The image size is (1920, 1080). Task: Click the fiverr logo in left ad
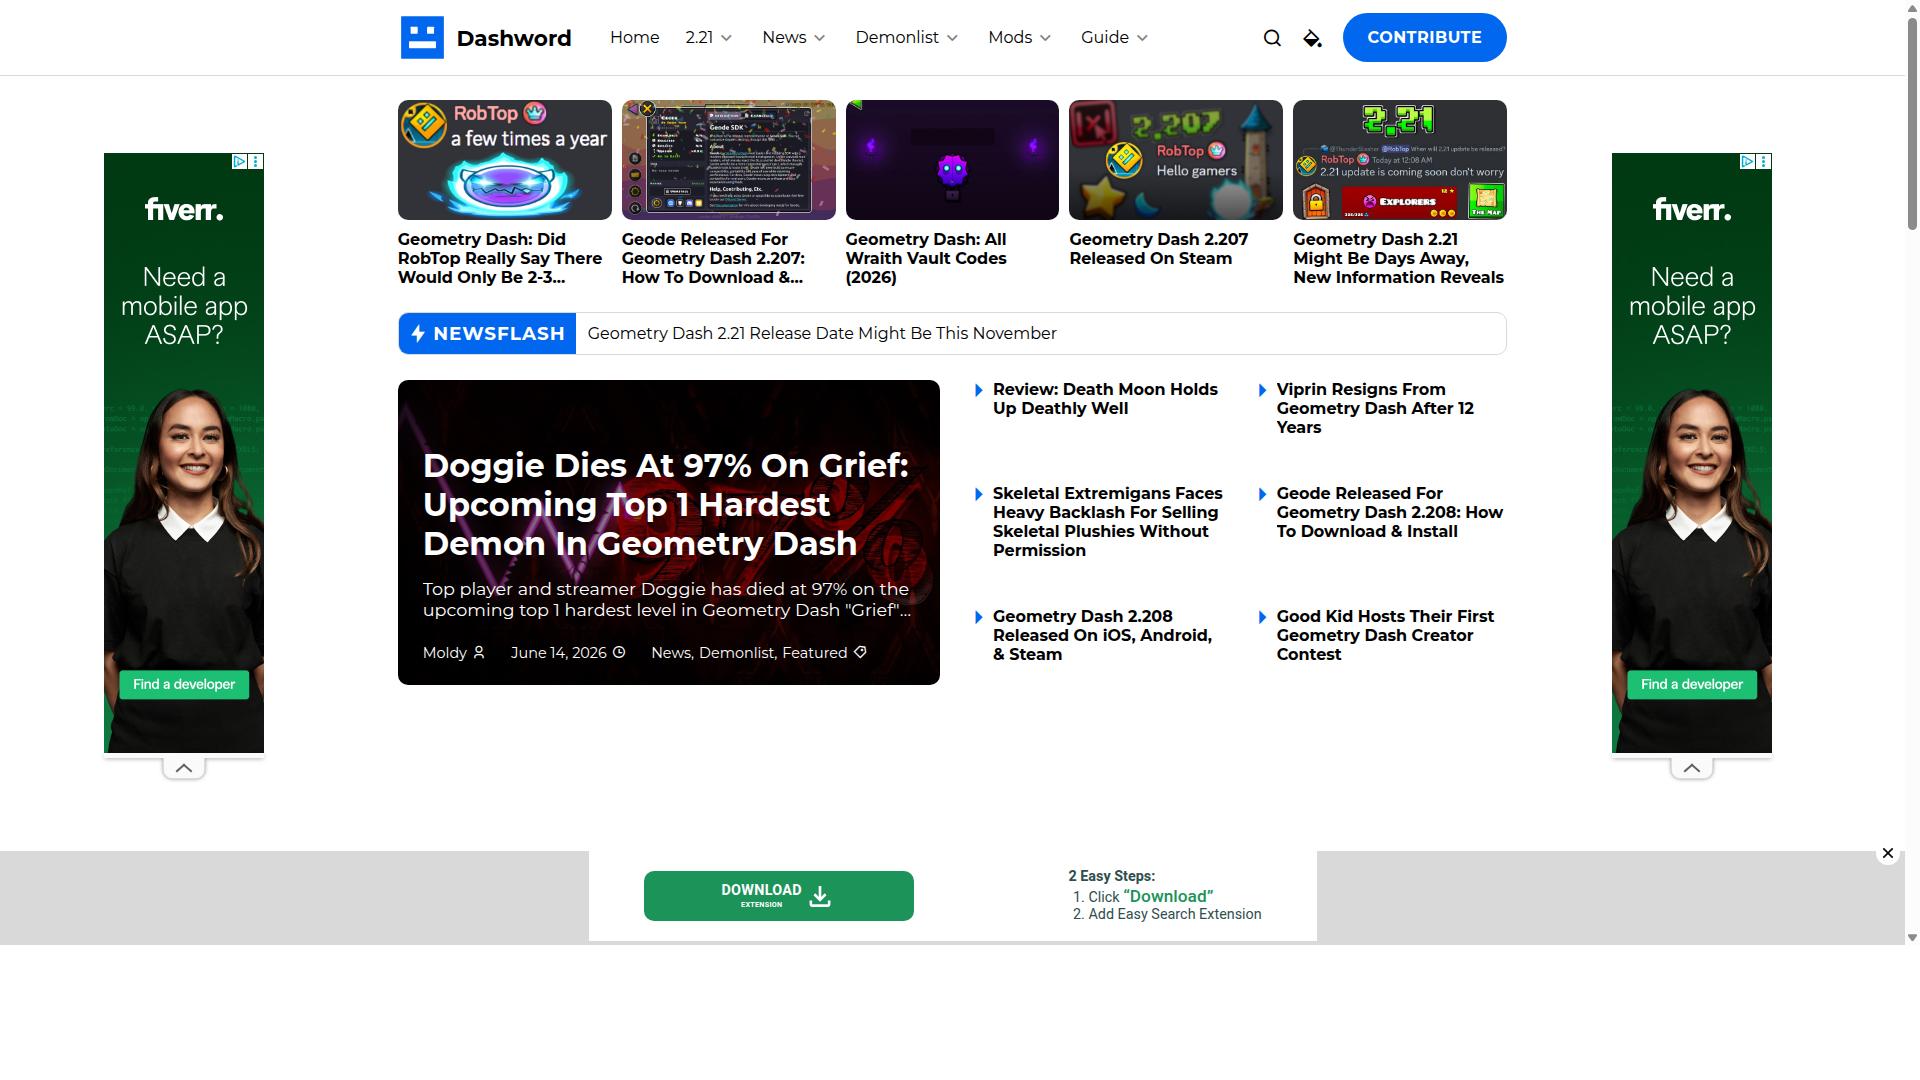[x=184, y=209]
